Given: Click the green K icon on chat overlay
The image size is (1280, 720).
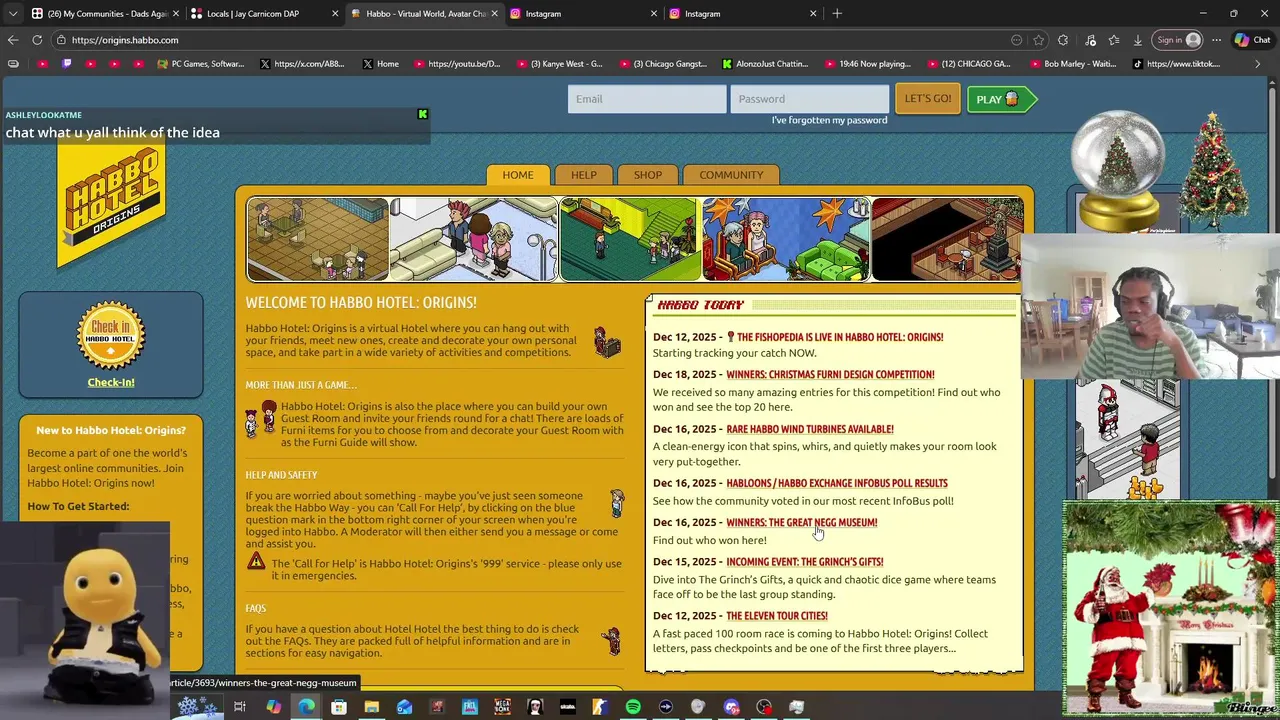Looking at the screenshot, I should pyautogui.click(x=422, y=114).
